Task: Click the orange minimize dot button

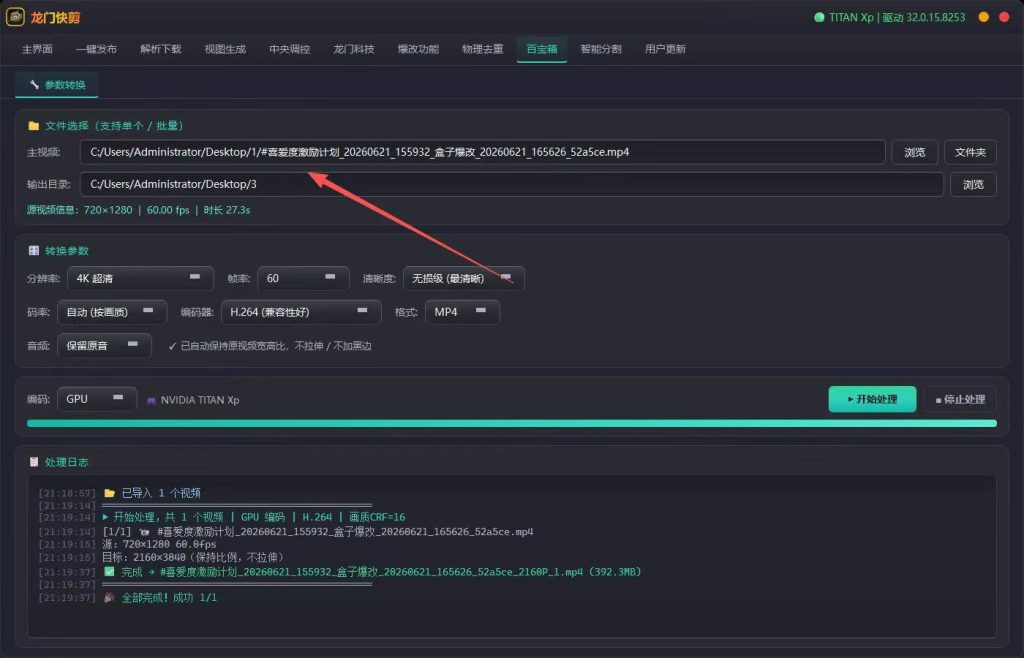Action: (984, 17)
